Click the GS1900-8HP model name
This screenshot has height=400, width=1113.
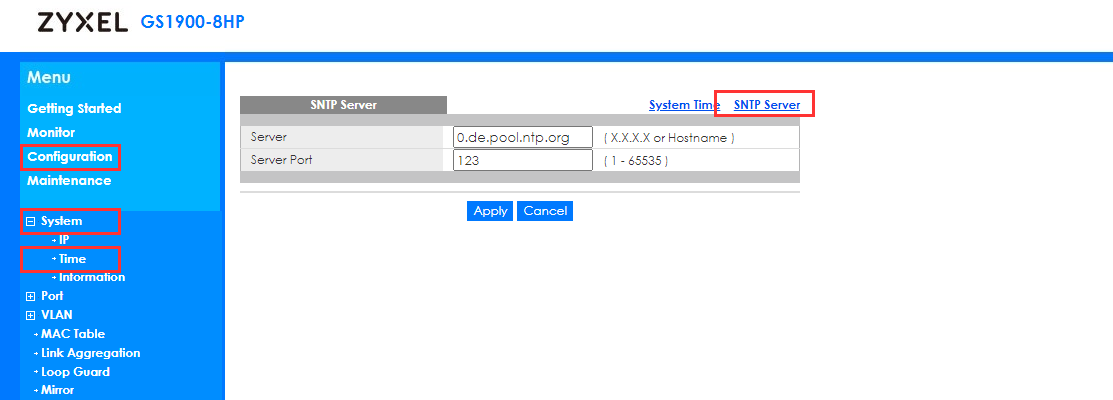[x=192, y=22]
